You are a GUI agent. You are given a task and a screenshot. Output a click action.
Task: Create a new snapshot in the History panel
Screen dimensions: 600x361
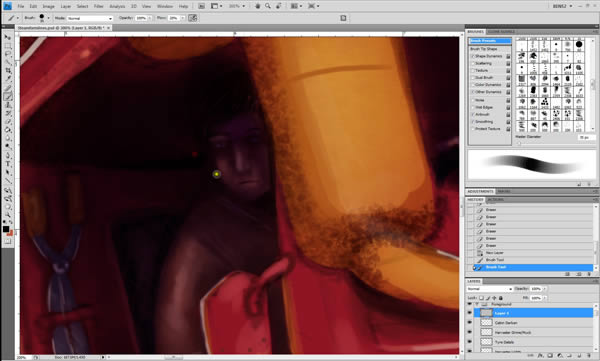click(x=579, y=274)
